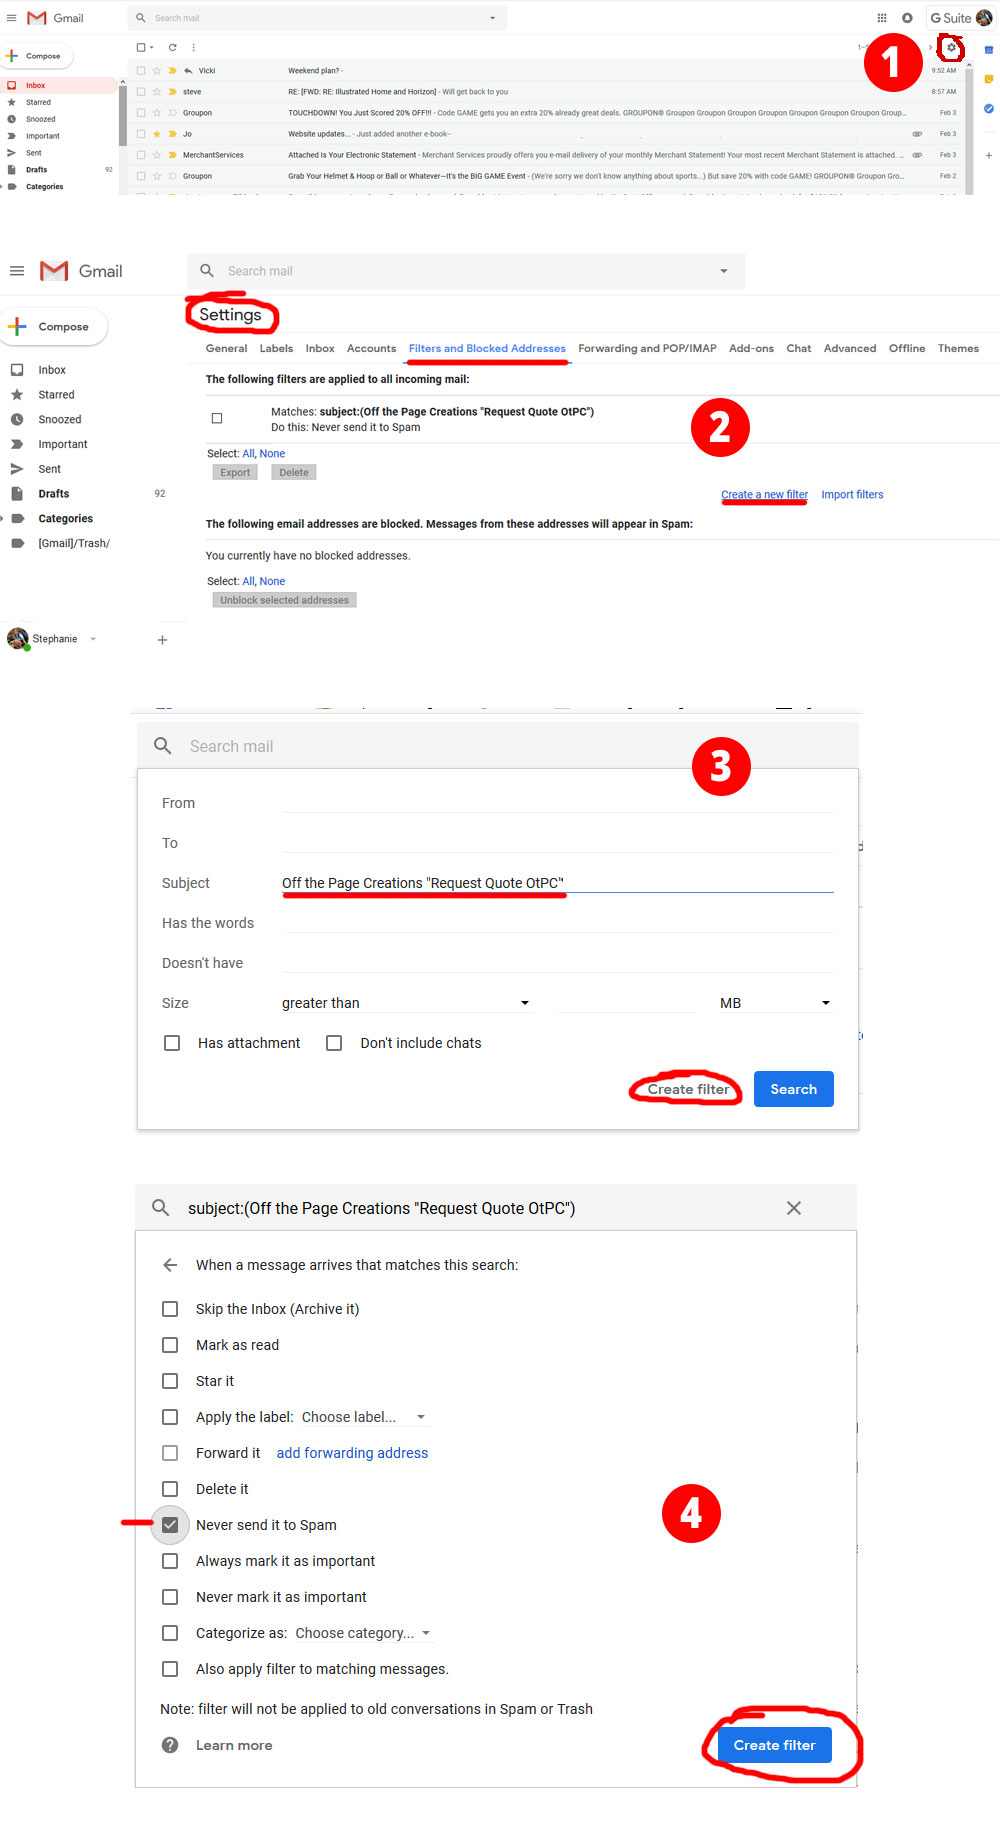Open search options arrow in the inbox view search bar
The image size is (1000, 1822).
[492, 18]
